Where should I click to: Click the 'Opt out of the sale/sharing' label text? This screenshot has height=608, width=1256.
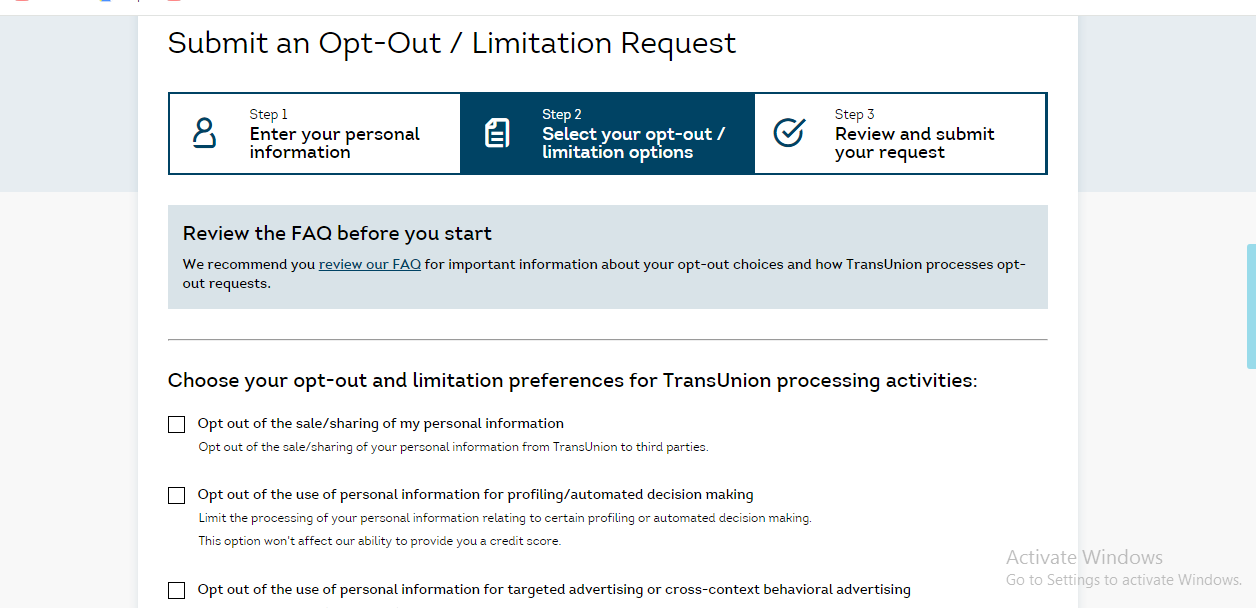coord(381,423)
